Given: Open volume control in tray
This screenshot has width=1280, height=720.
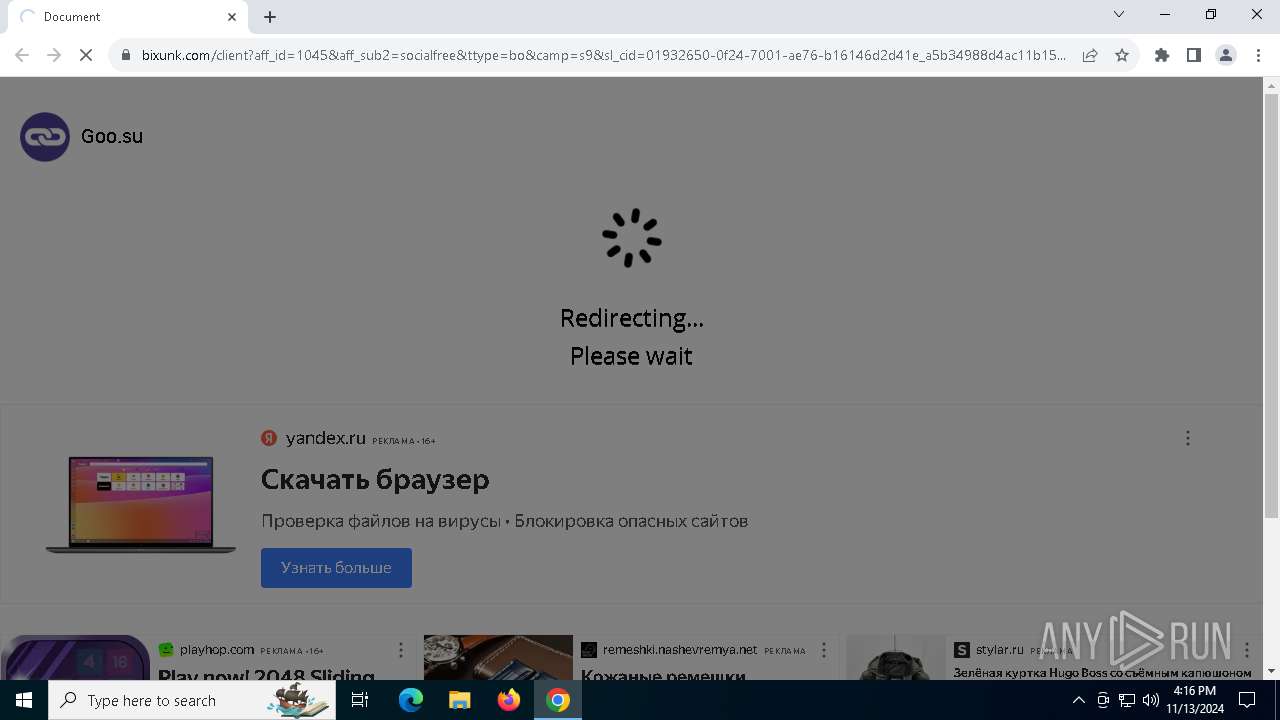Looking at the screenshot, I should pos(1151,700).
